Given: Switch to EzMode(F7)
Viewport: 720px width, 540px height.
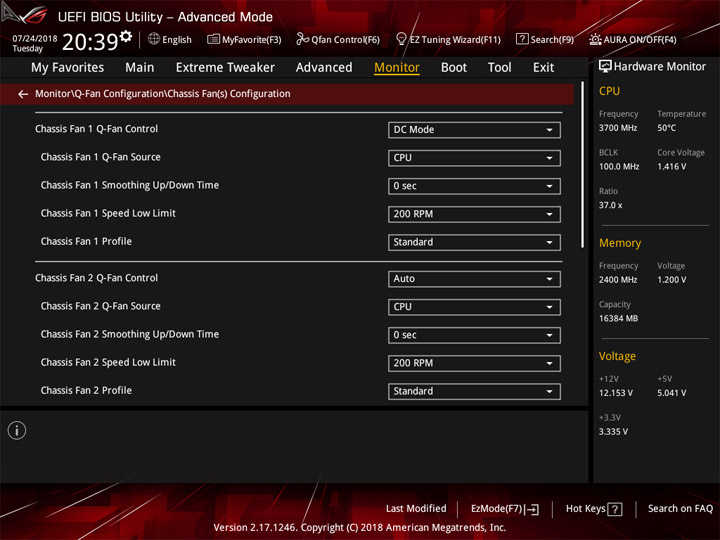Looking at the screenshot, I should coord(505,509).
